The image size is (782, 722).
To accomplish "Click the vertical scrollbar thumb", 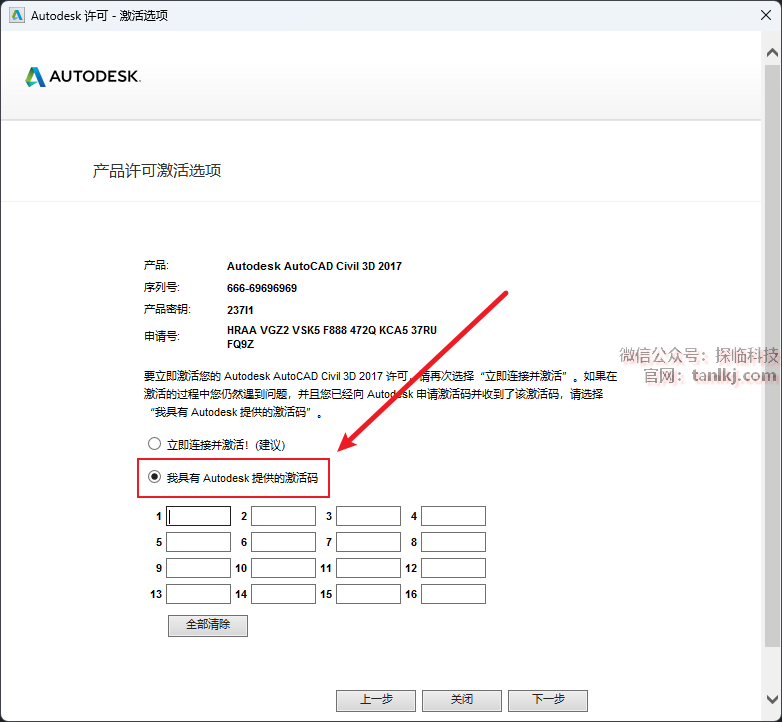I will (772, 355).
